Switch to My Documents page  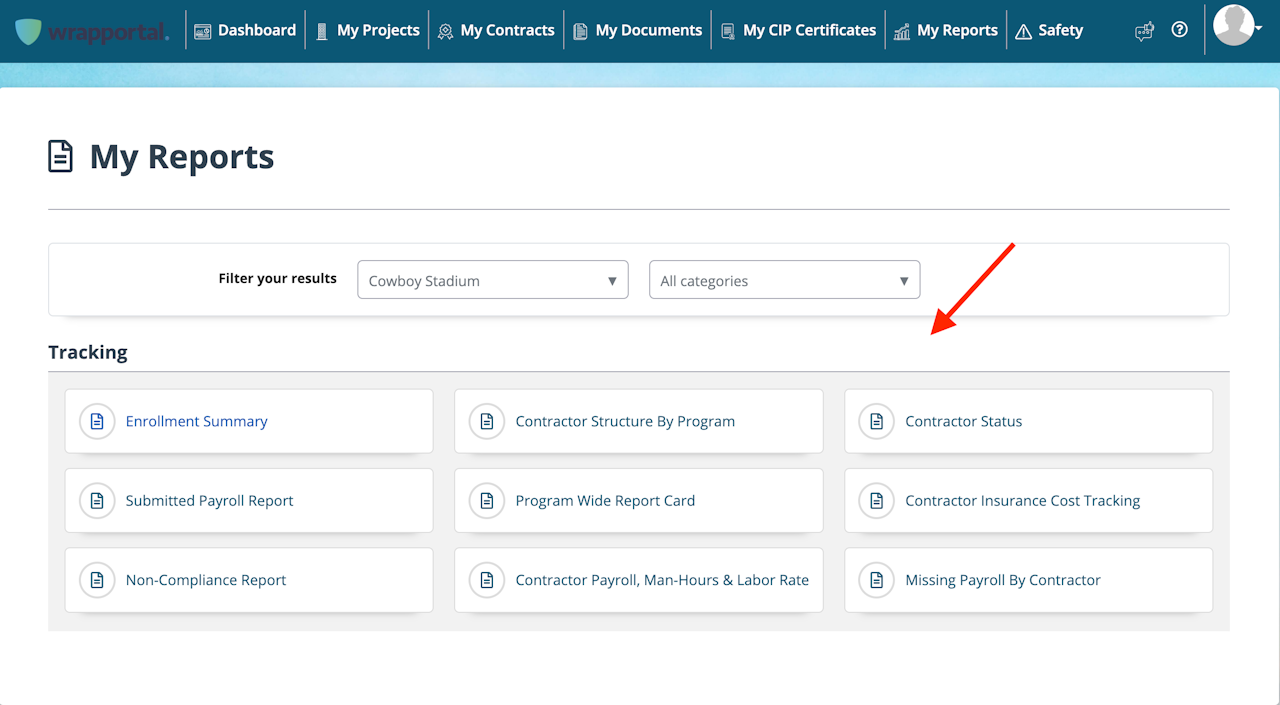(637, 31)
